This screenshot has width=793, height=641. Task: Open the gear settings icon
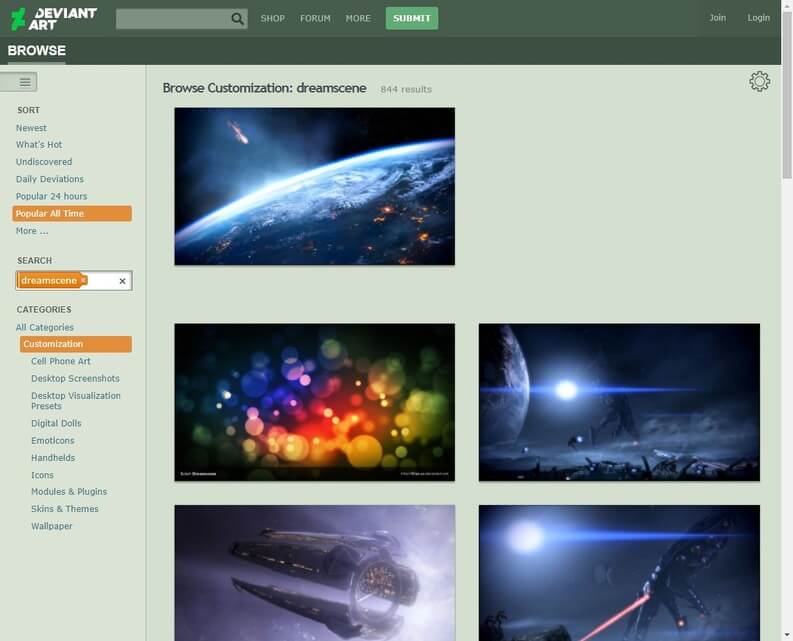click(759, 81)
